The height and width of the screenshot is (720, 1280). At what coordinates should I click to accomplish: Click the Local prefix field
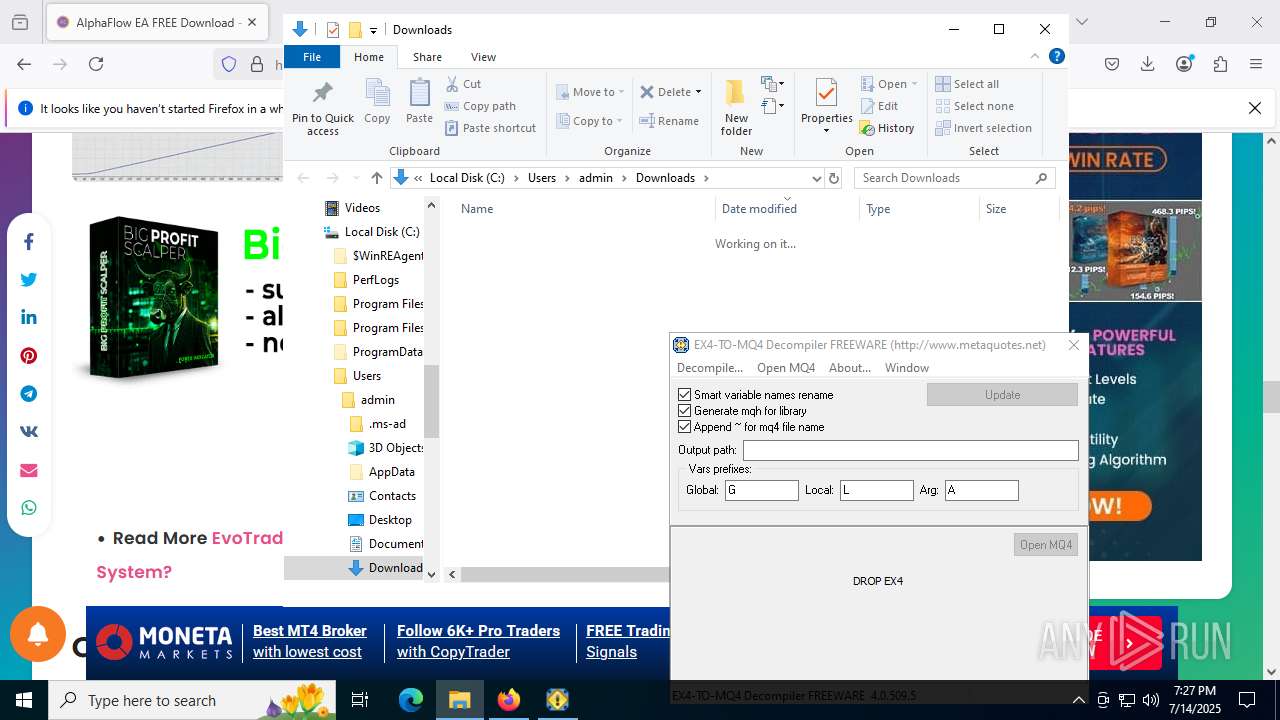click(x=877, y=490)
